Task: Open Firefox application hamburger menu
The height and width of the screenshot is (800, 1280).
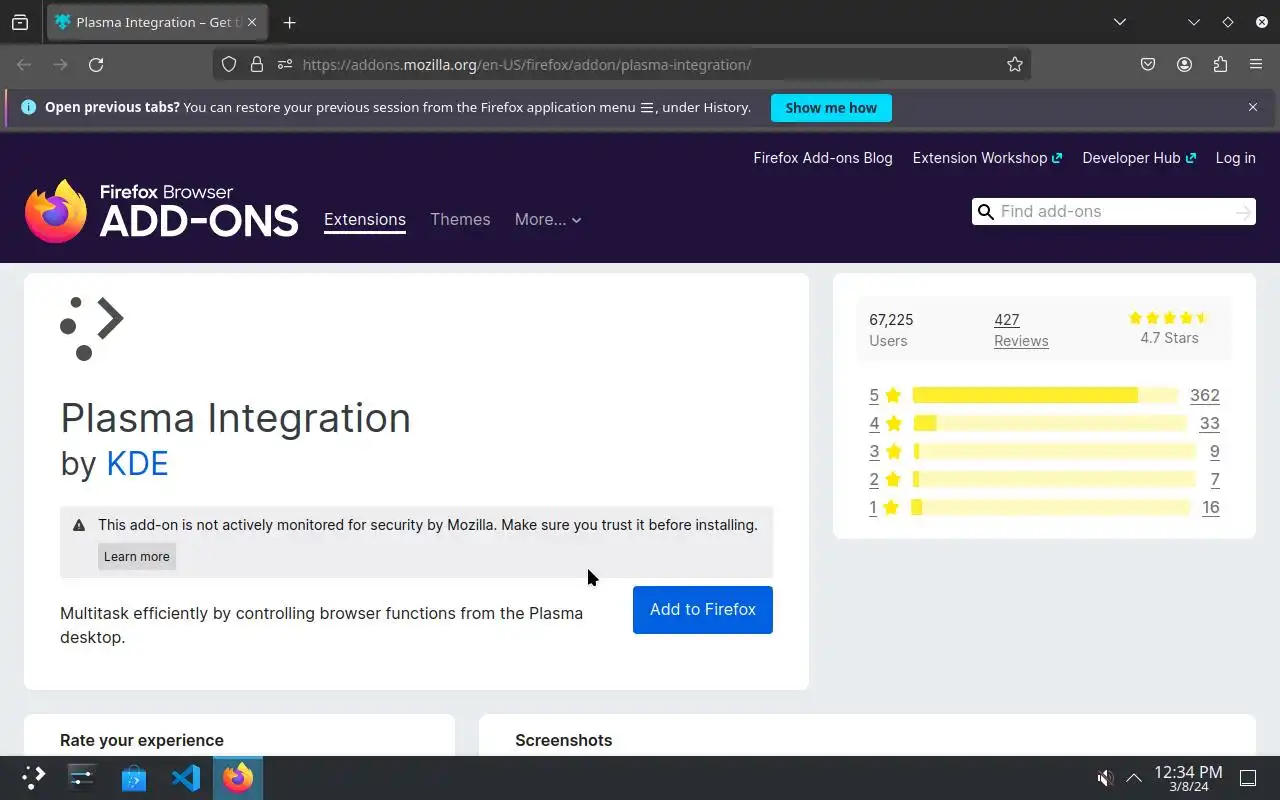Action: 1256,64
